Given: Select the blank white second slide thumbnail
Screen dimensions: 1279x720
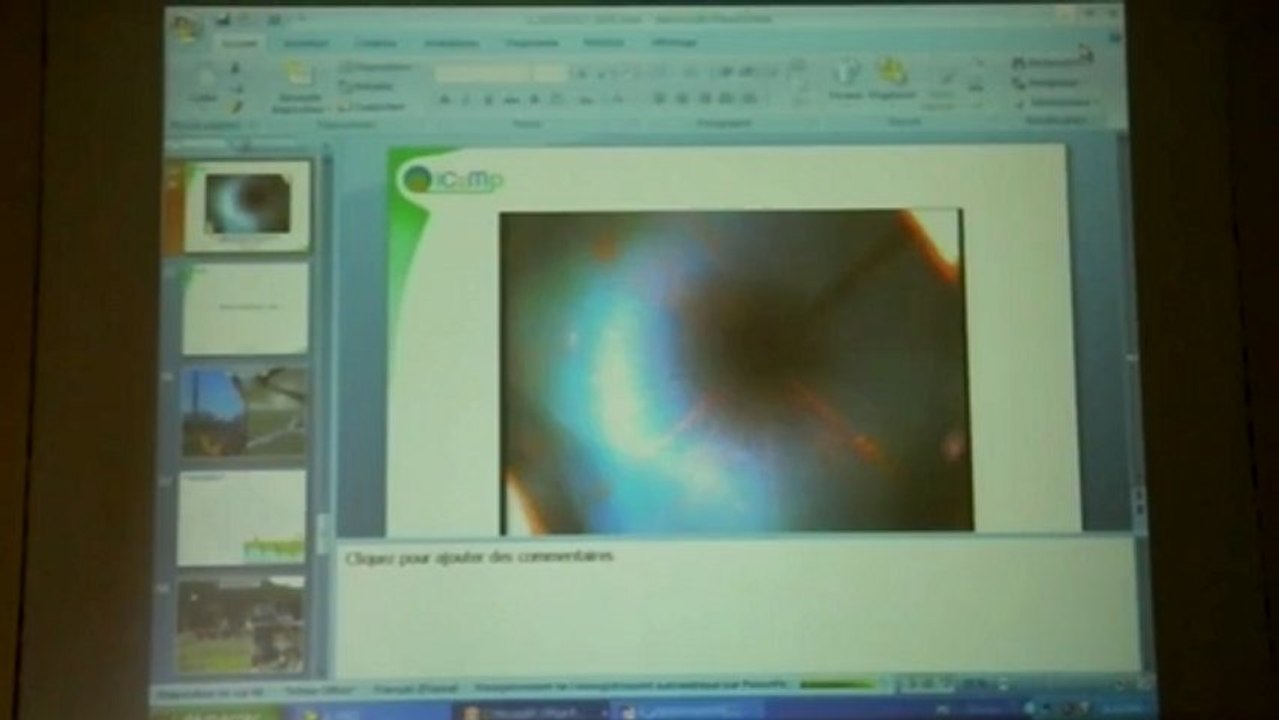Looking at the screenshot, I should pos(245,308).
